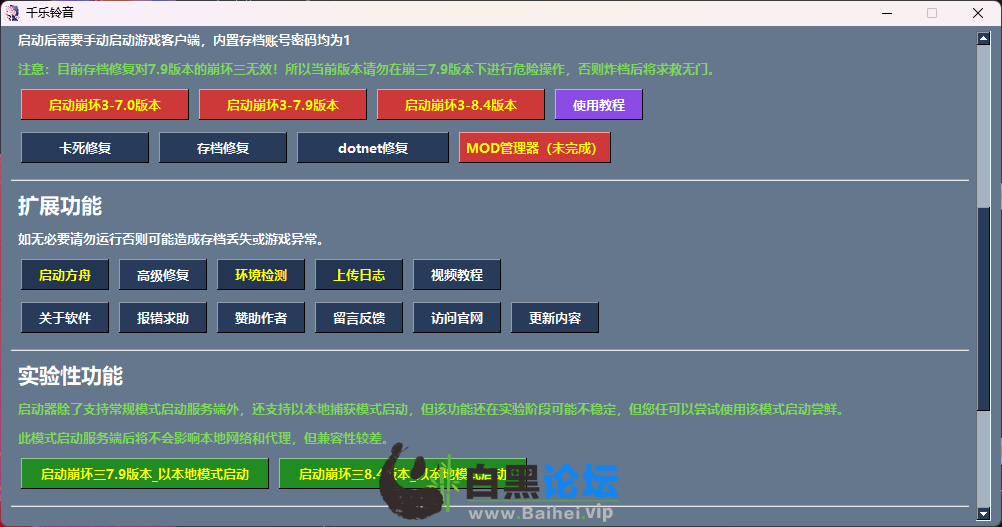Run 环境检测 environment check
The width and height of the screenshot is (1002, 527).
(261, 275)
